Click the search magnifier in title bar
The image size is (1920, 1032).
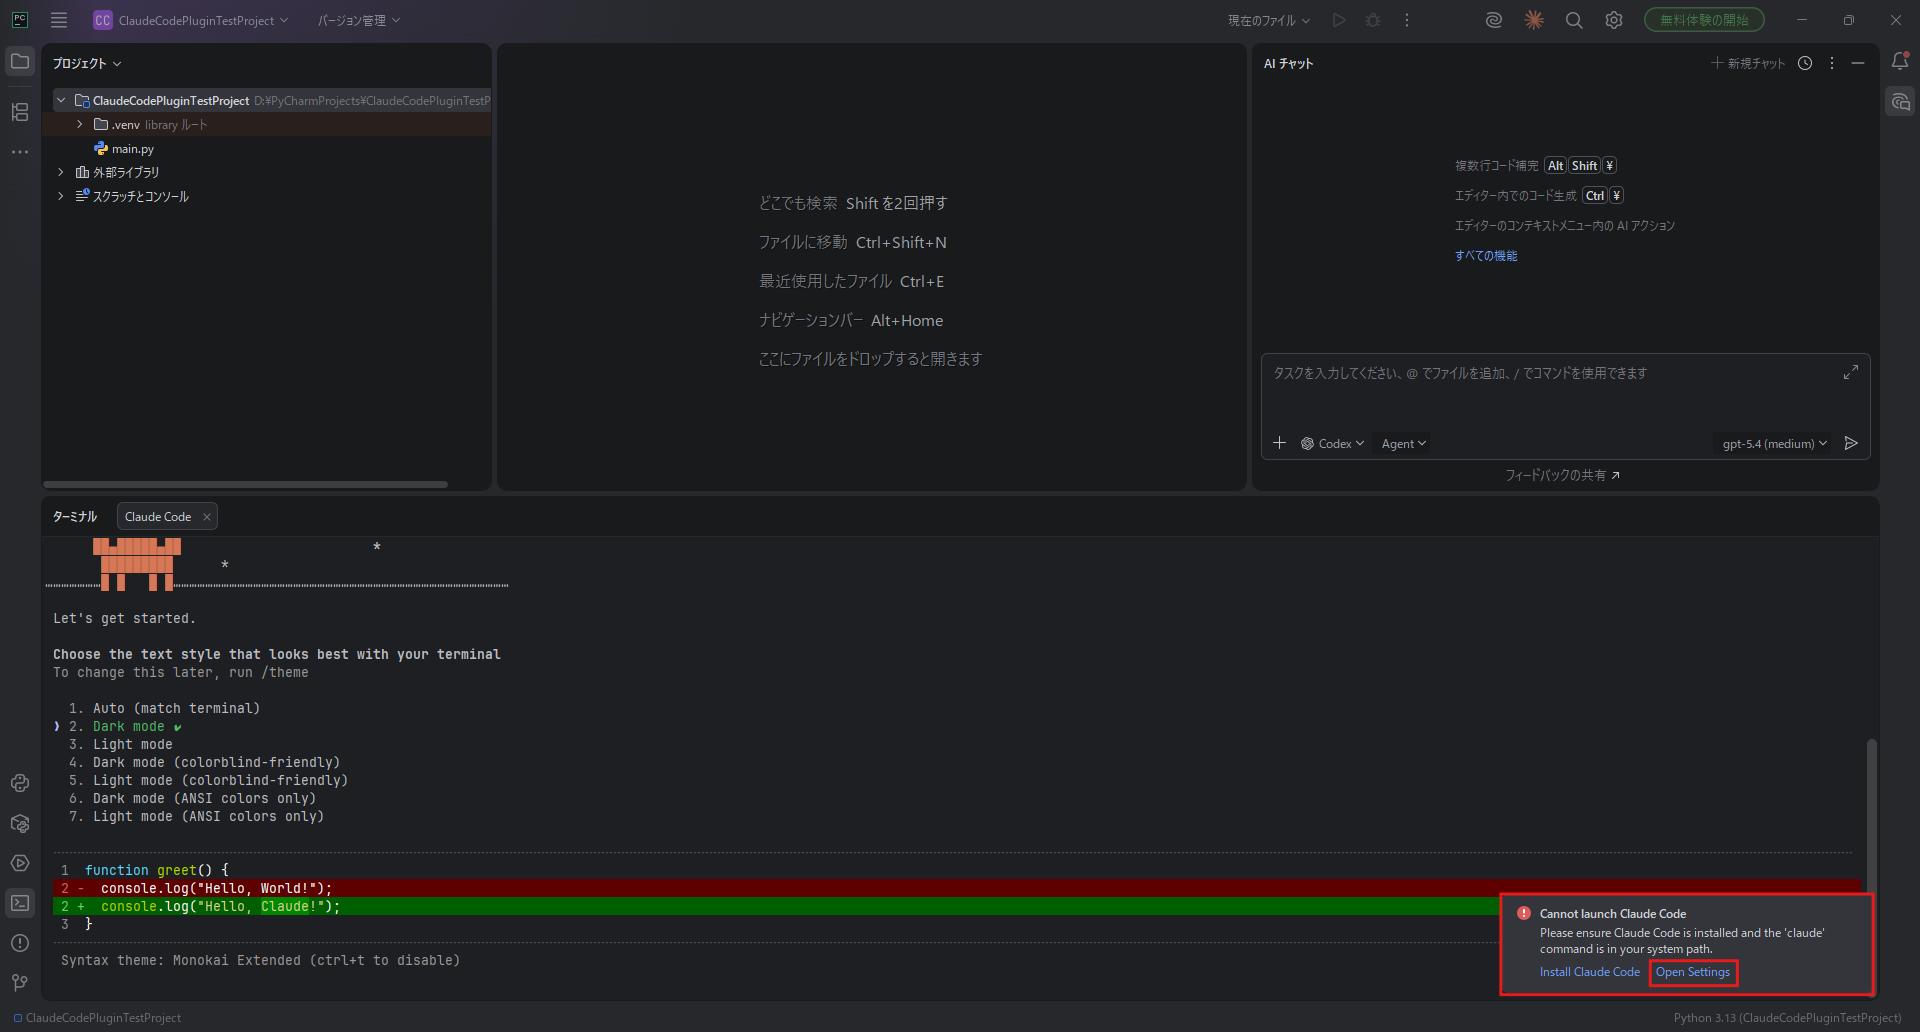1574,20
